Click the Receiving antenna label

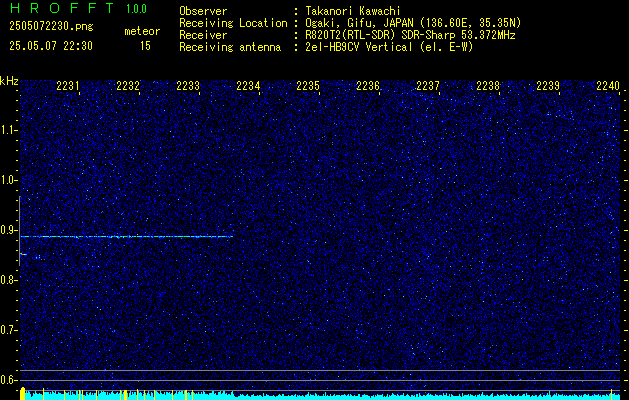coord(230,47)
